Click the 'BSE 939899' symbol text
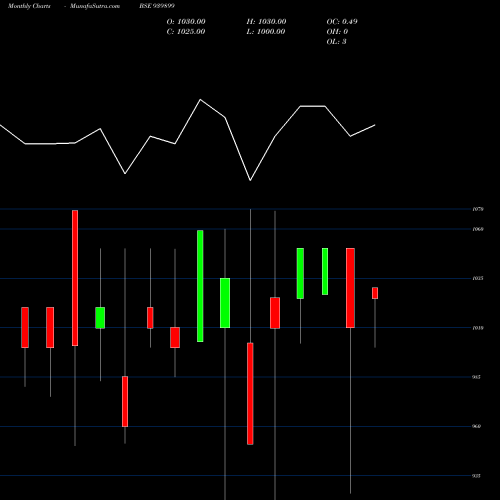 [157, 6]
